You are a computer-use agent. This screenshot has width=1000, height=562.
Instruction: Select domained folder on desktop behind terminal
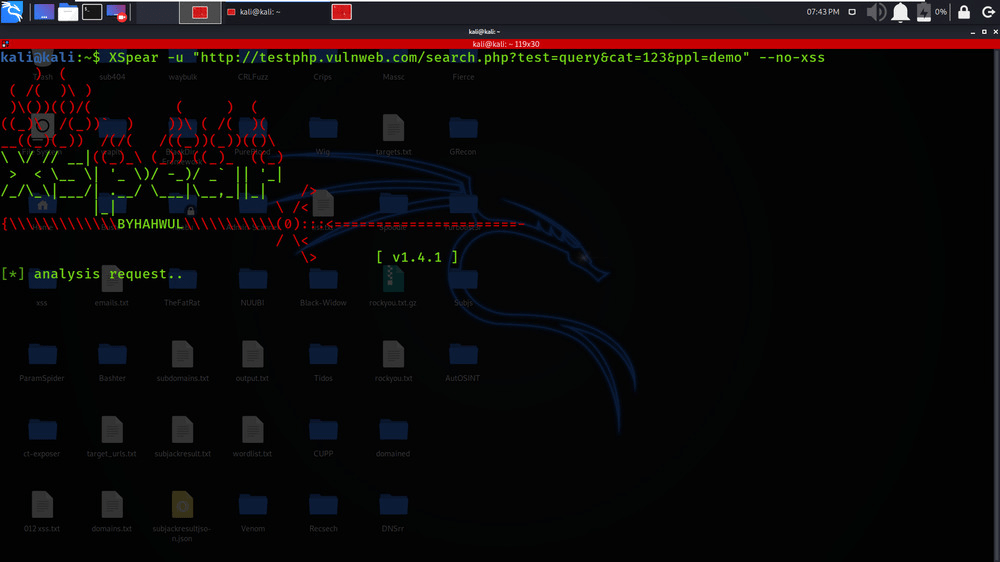(x=393, y=438)
